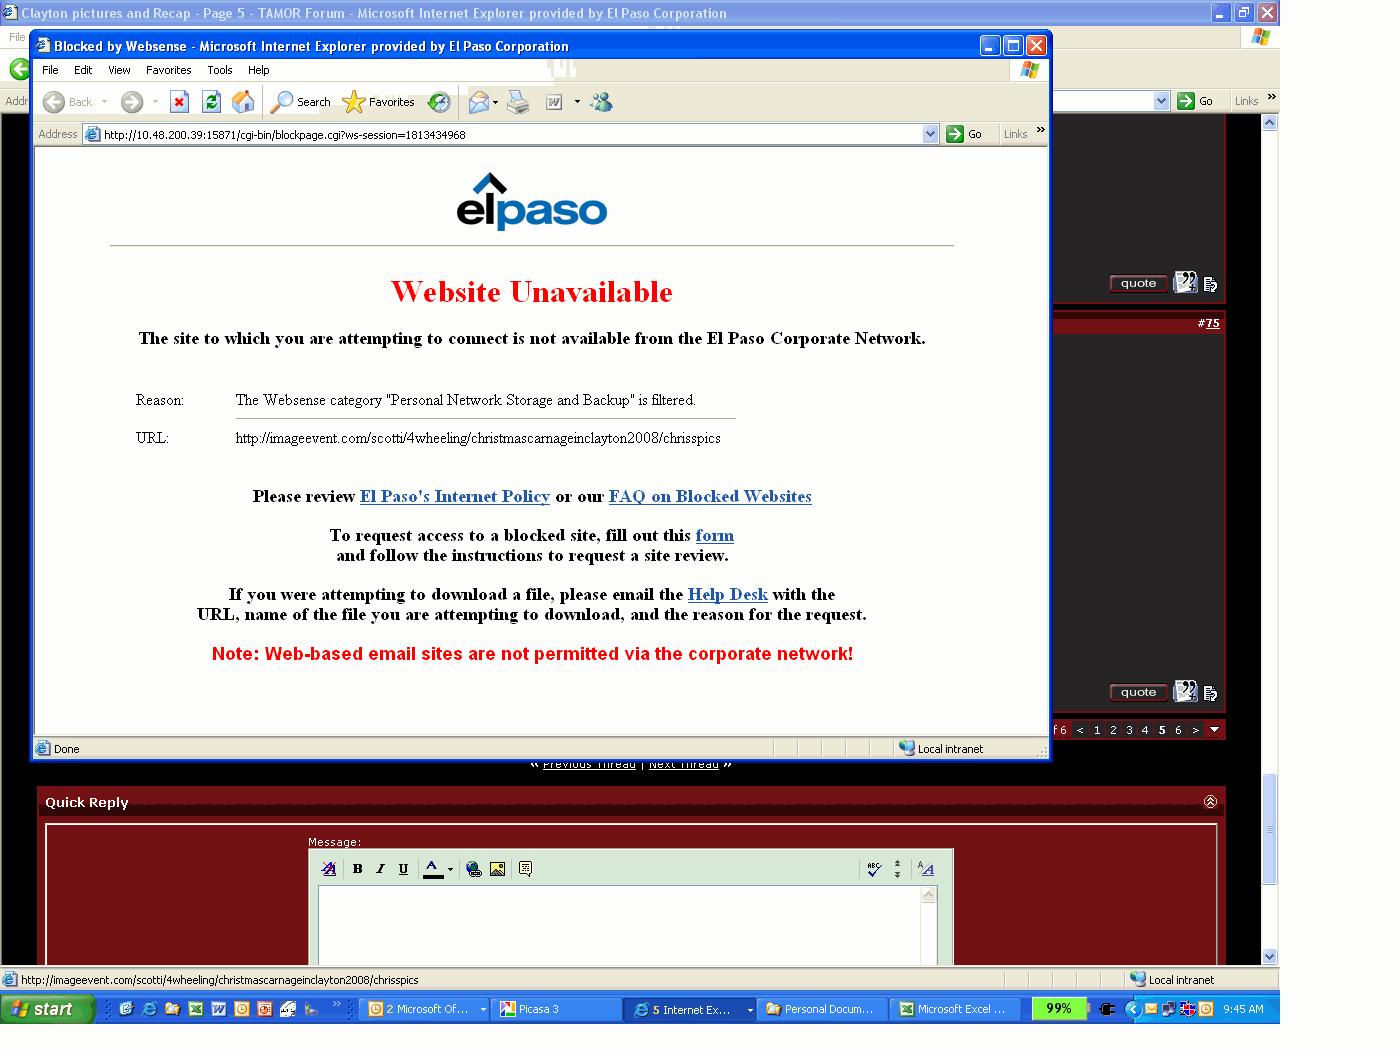The height and width of the screenshot is (1050, 1400).
Task: Open the Windows Start menu
Action: click(47, 1009)
